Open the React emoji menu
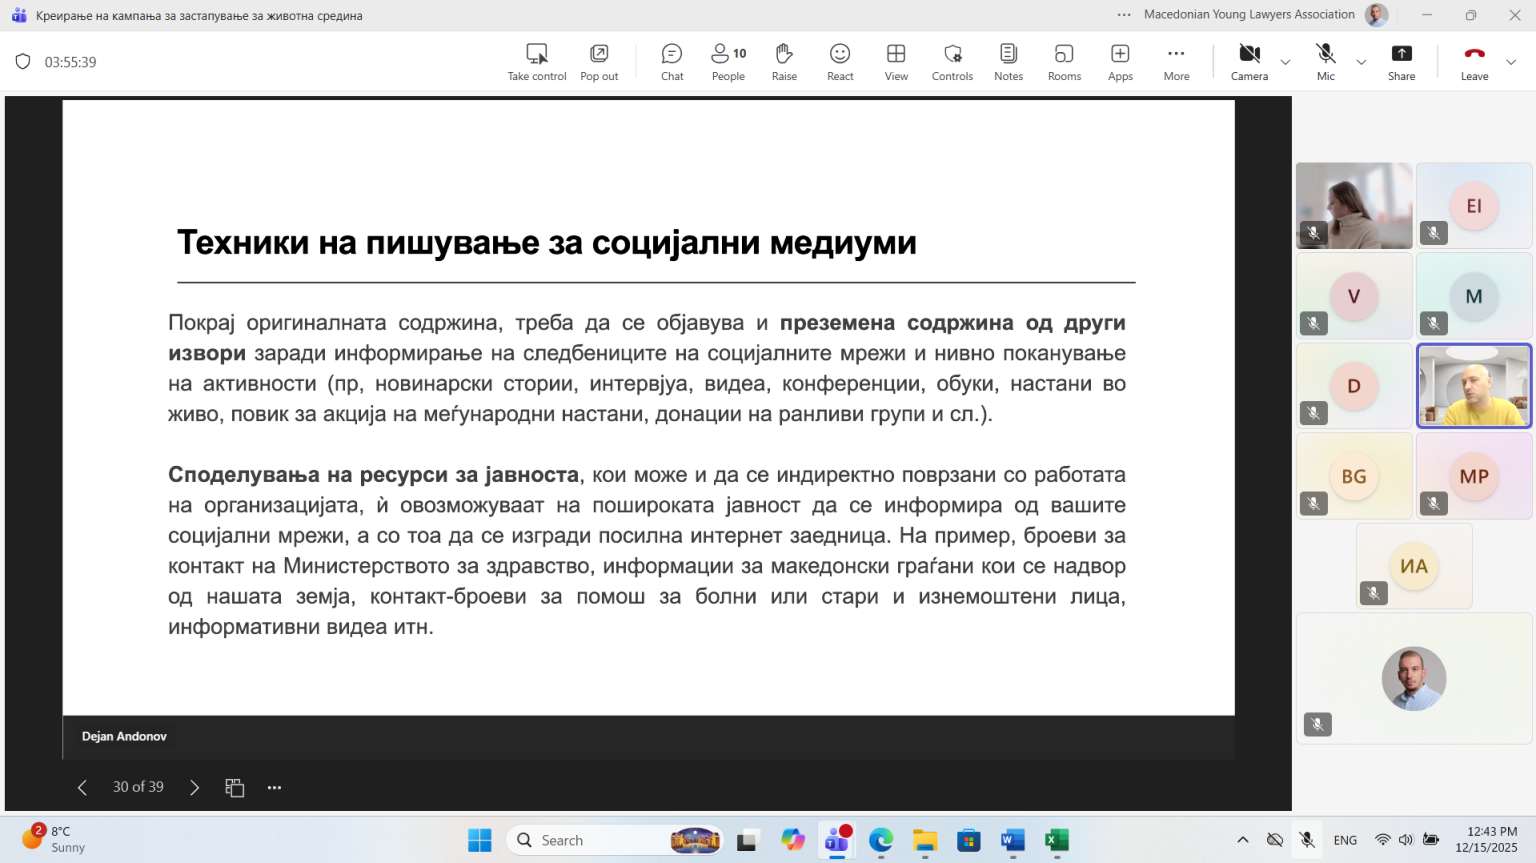 click(x=840, y=61)
